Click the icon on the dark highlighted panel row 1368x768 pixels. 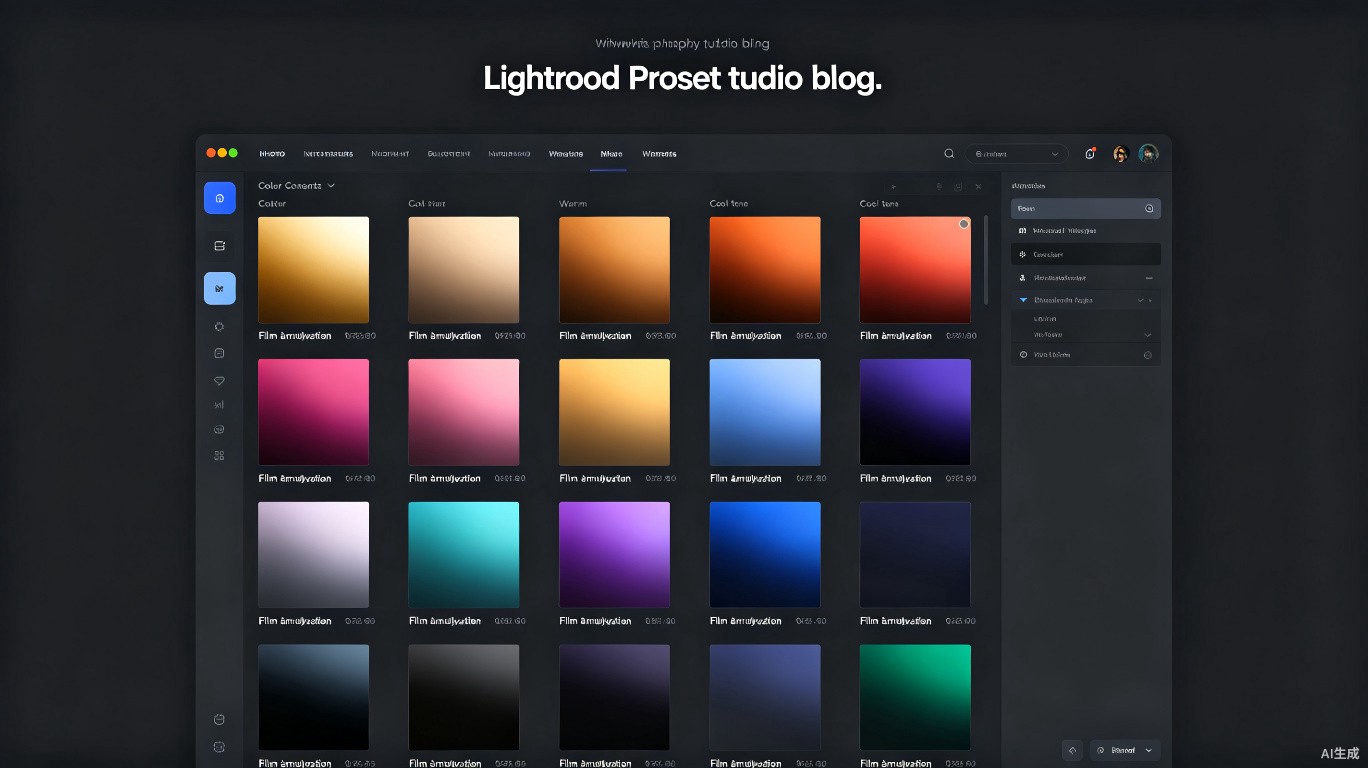[1022, 255]
